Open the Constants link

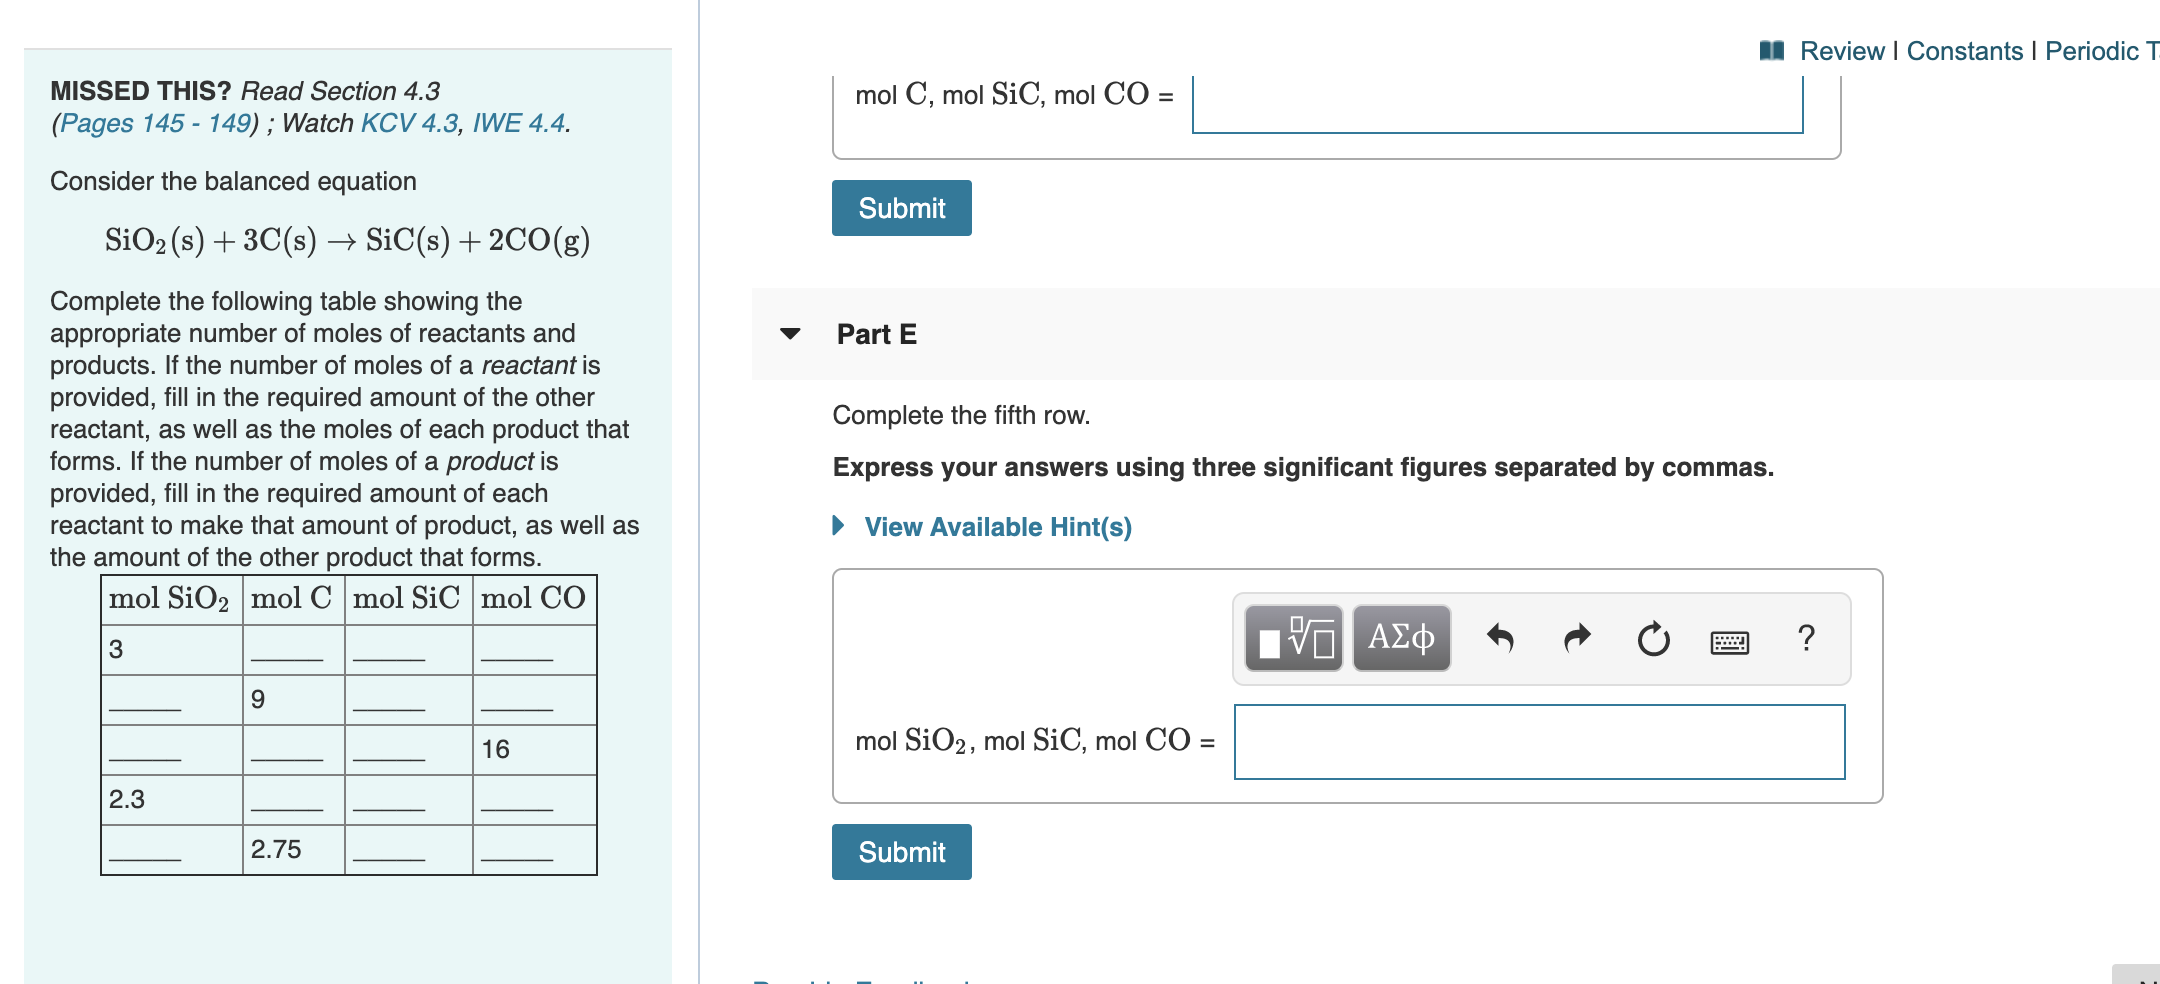pos(1965,51)
